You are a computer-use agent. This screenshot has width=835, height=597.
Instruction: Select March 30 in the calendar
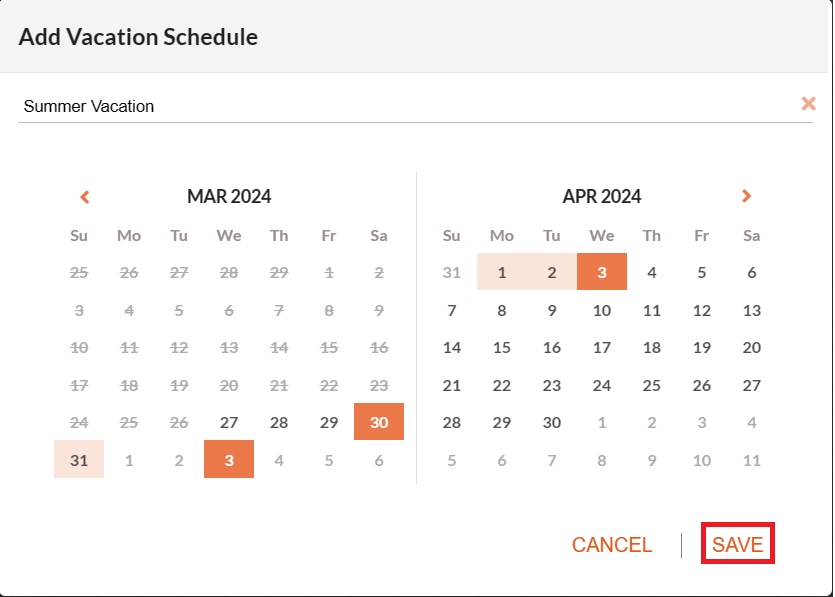379,422
